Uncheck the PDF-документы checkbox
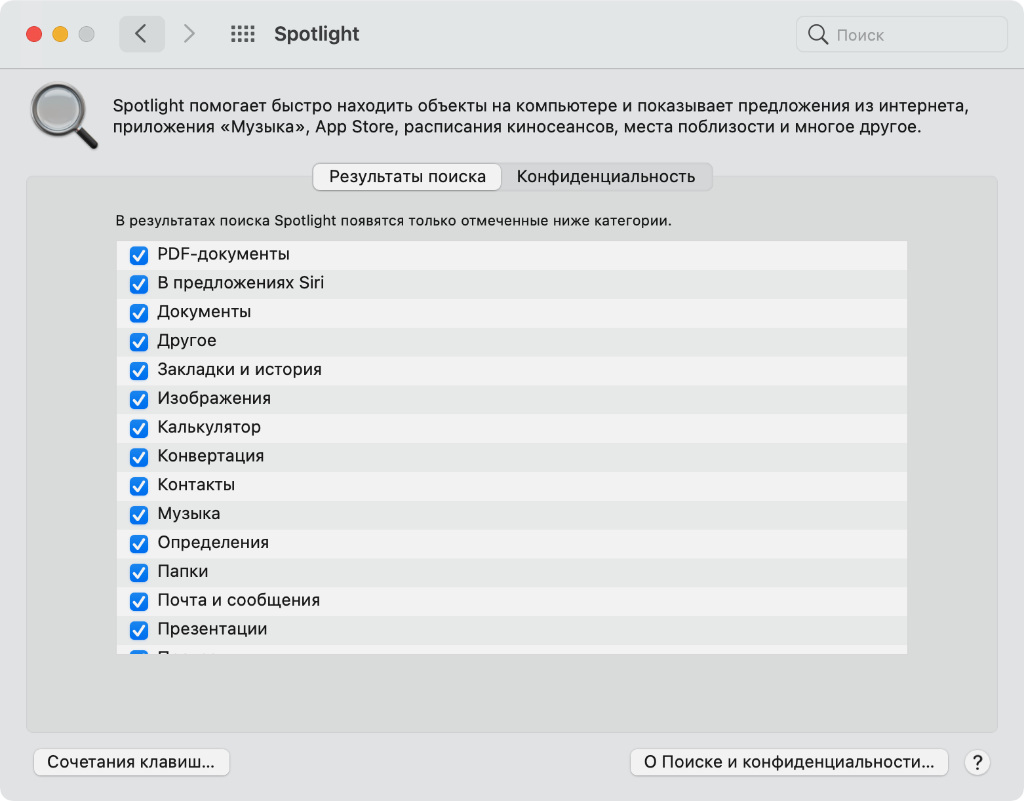Image resolution: width=1024 pixels, height=801 pixels. (139, 255)
